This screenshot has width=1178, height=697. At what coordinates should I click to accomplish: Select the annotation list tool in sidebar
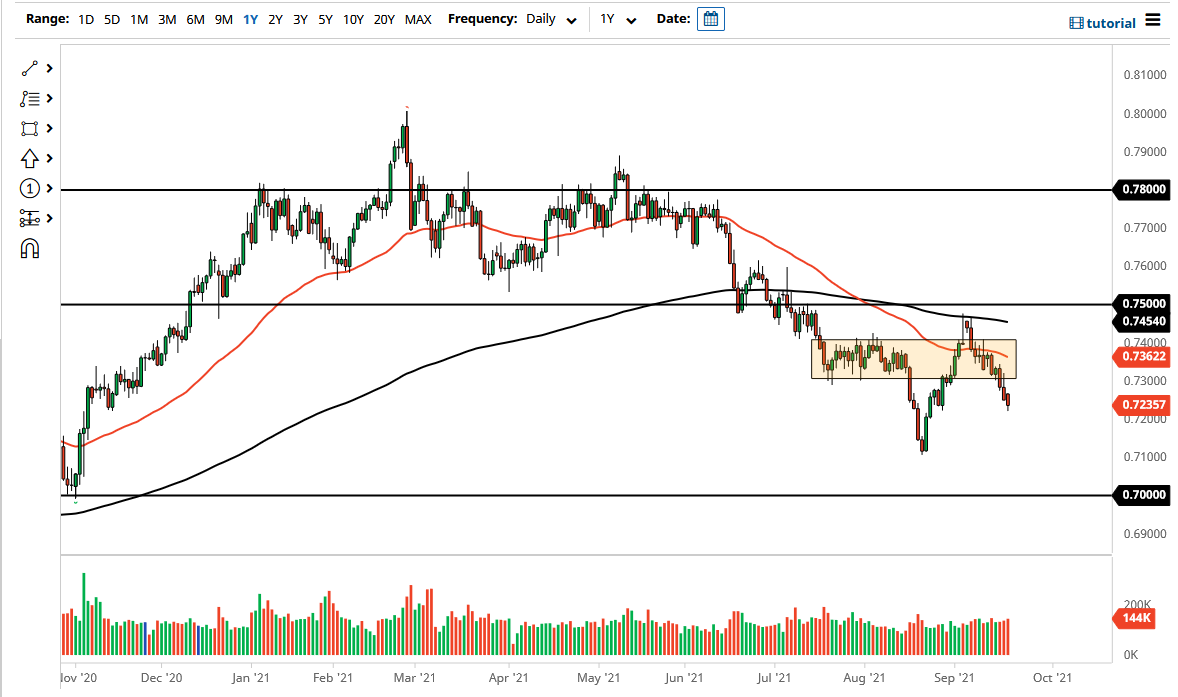point(28,98)
